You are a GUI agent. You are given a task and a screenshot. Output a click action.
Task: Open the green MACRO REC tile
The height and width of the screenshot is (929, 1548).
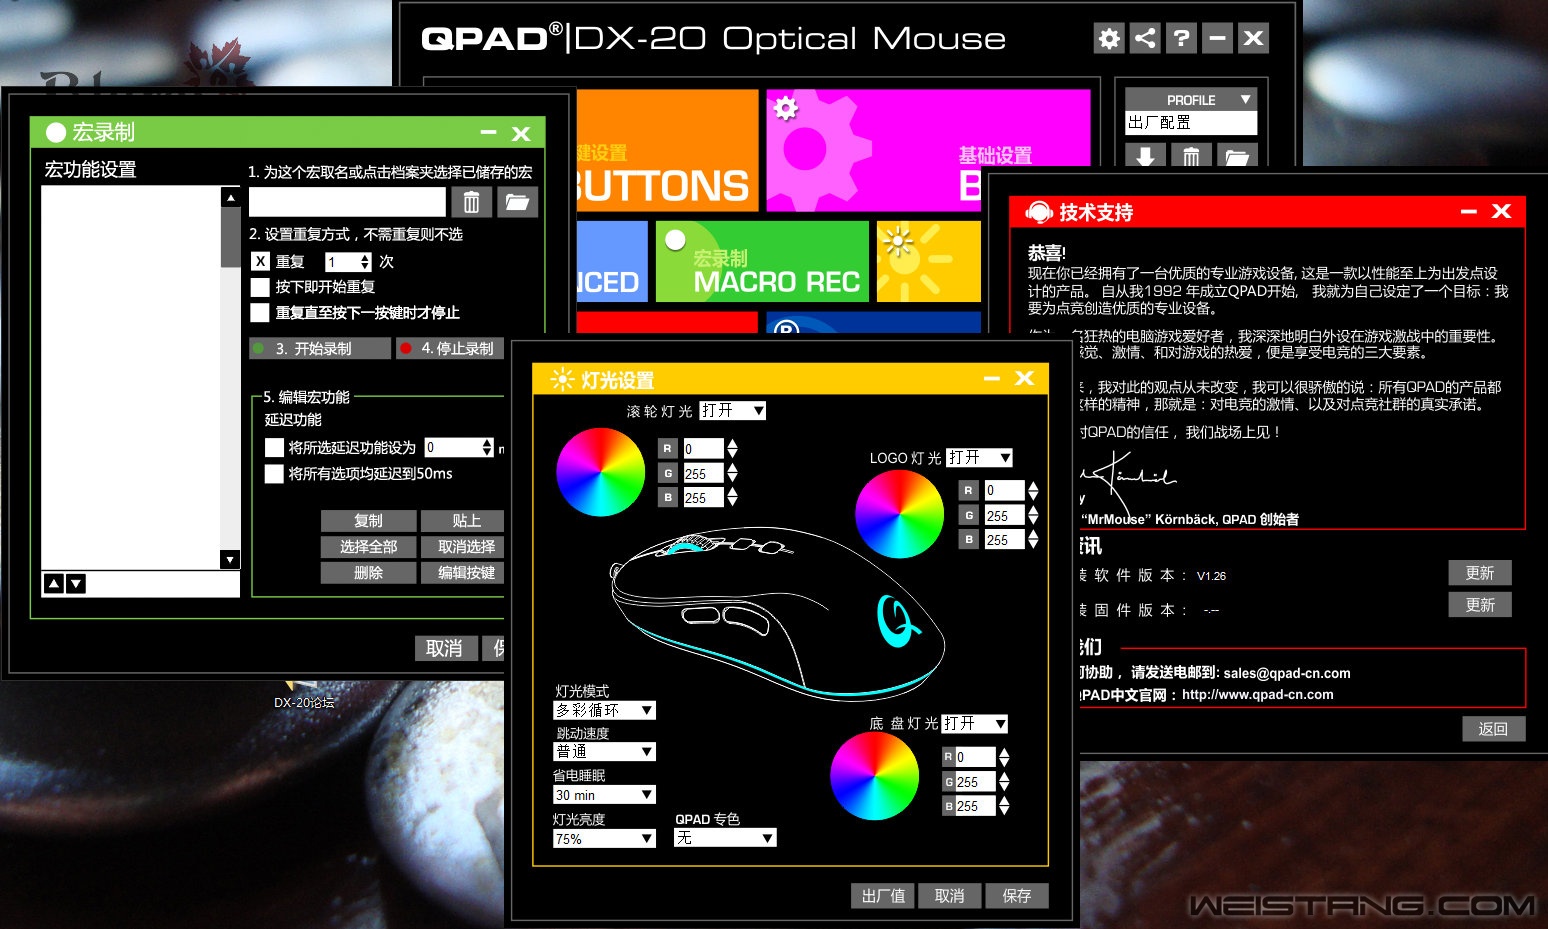[762, 261]
